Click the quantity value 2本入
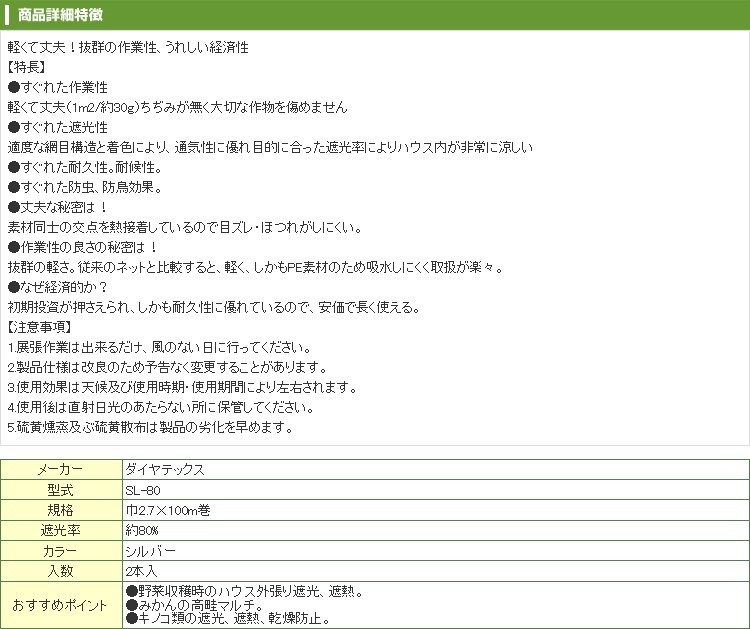This screenshot has height=629, width=750. (x=142, y=571)
